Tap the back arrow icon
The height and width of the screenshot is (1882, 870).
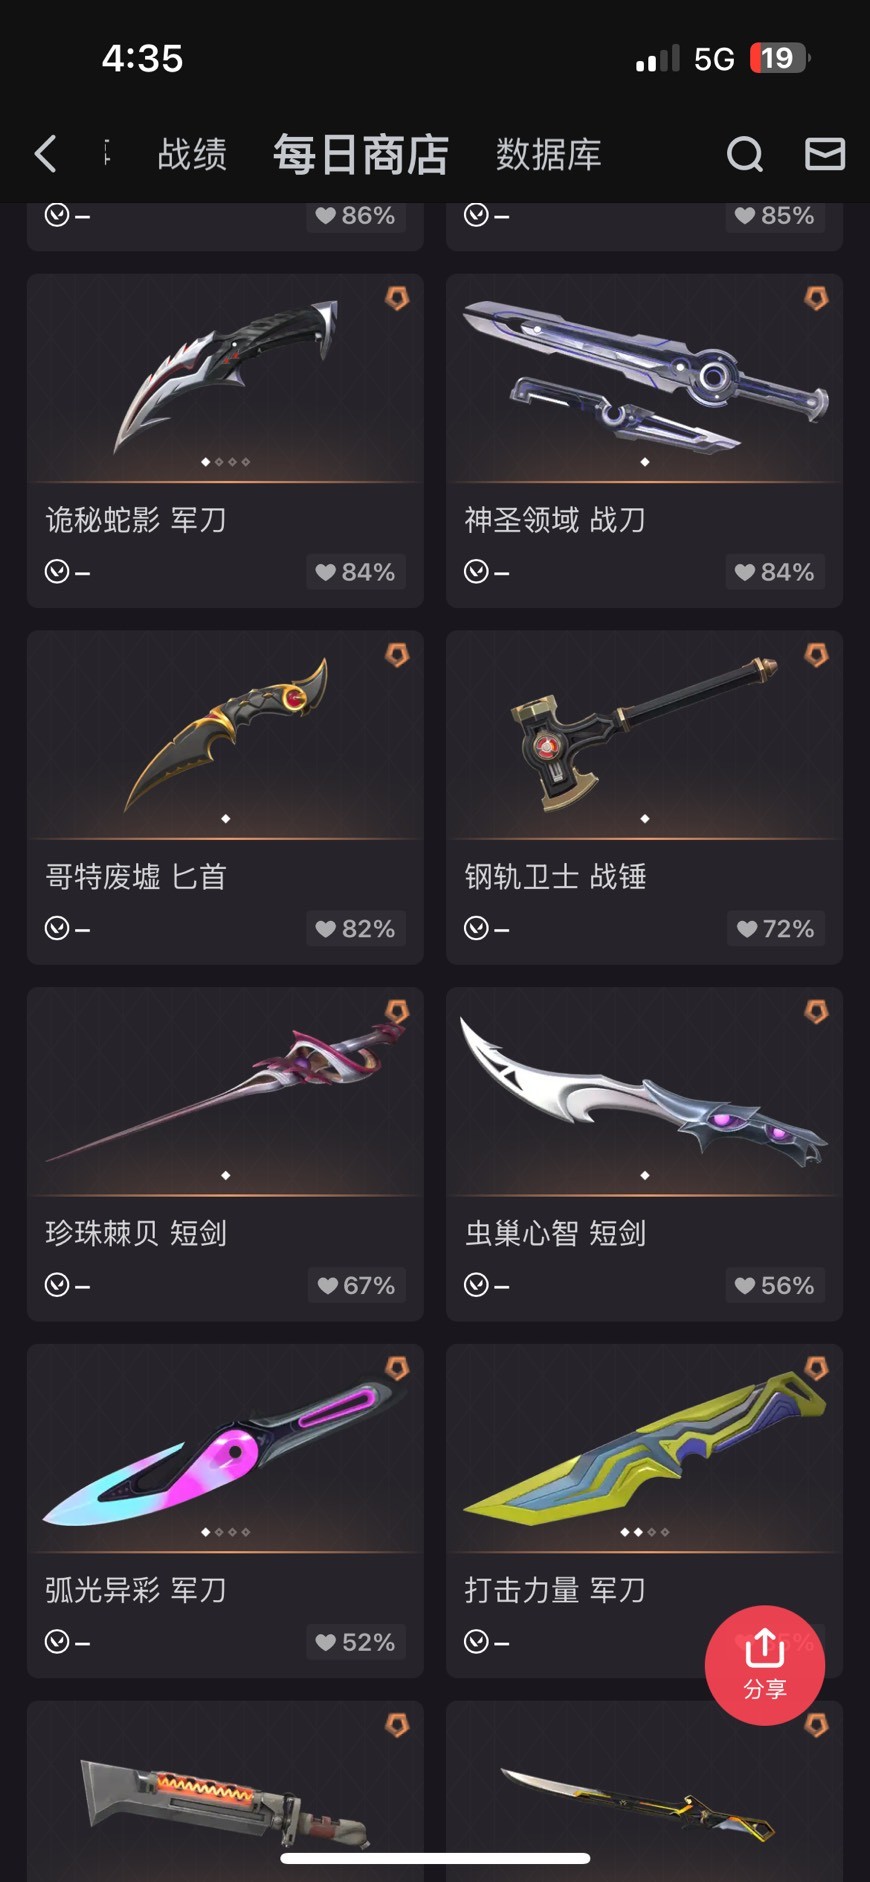click(x=45, y=154)
